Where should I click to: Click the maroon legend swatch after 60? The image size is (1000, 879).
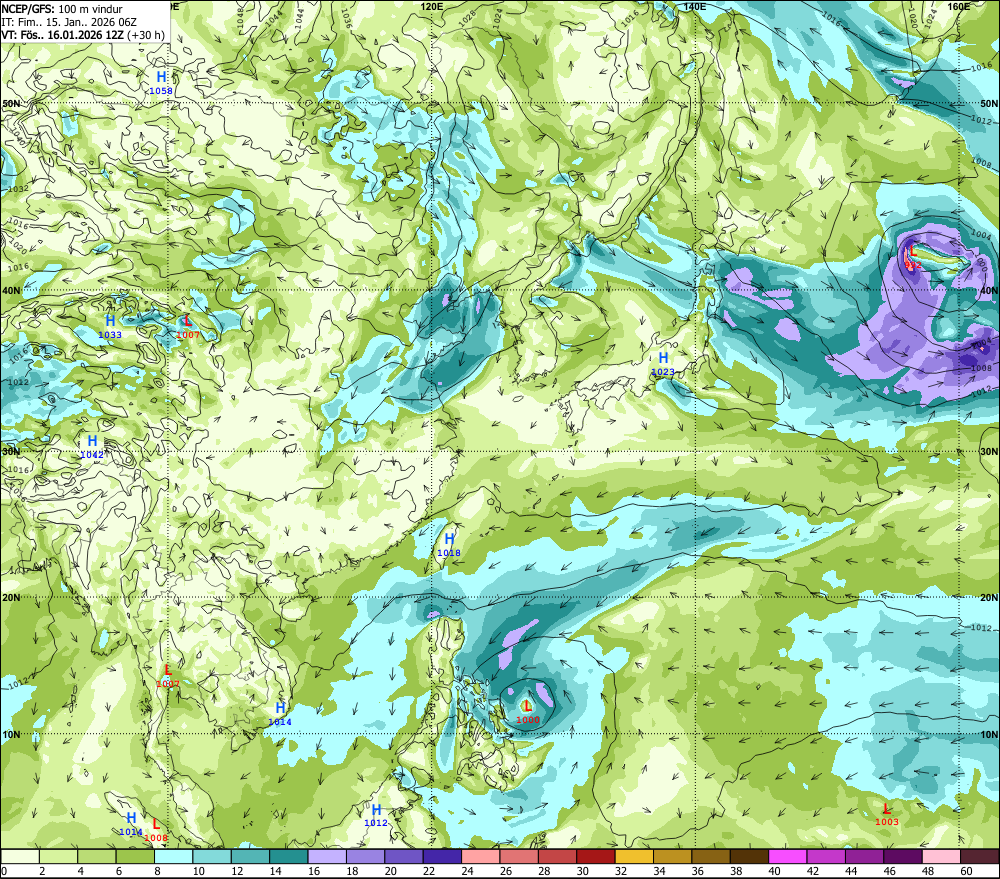click(x=980, y=856)
